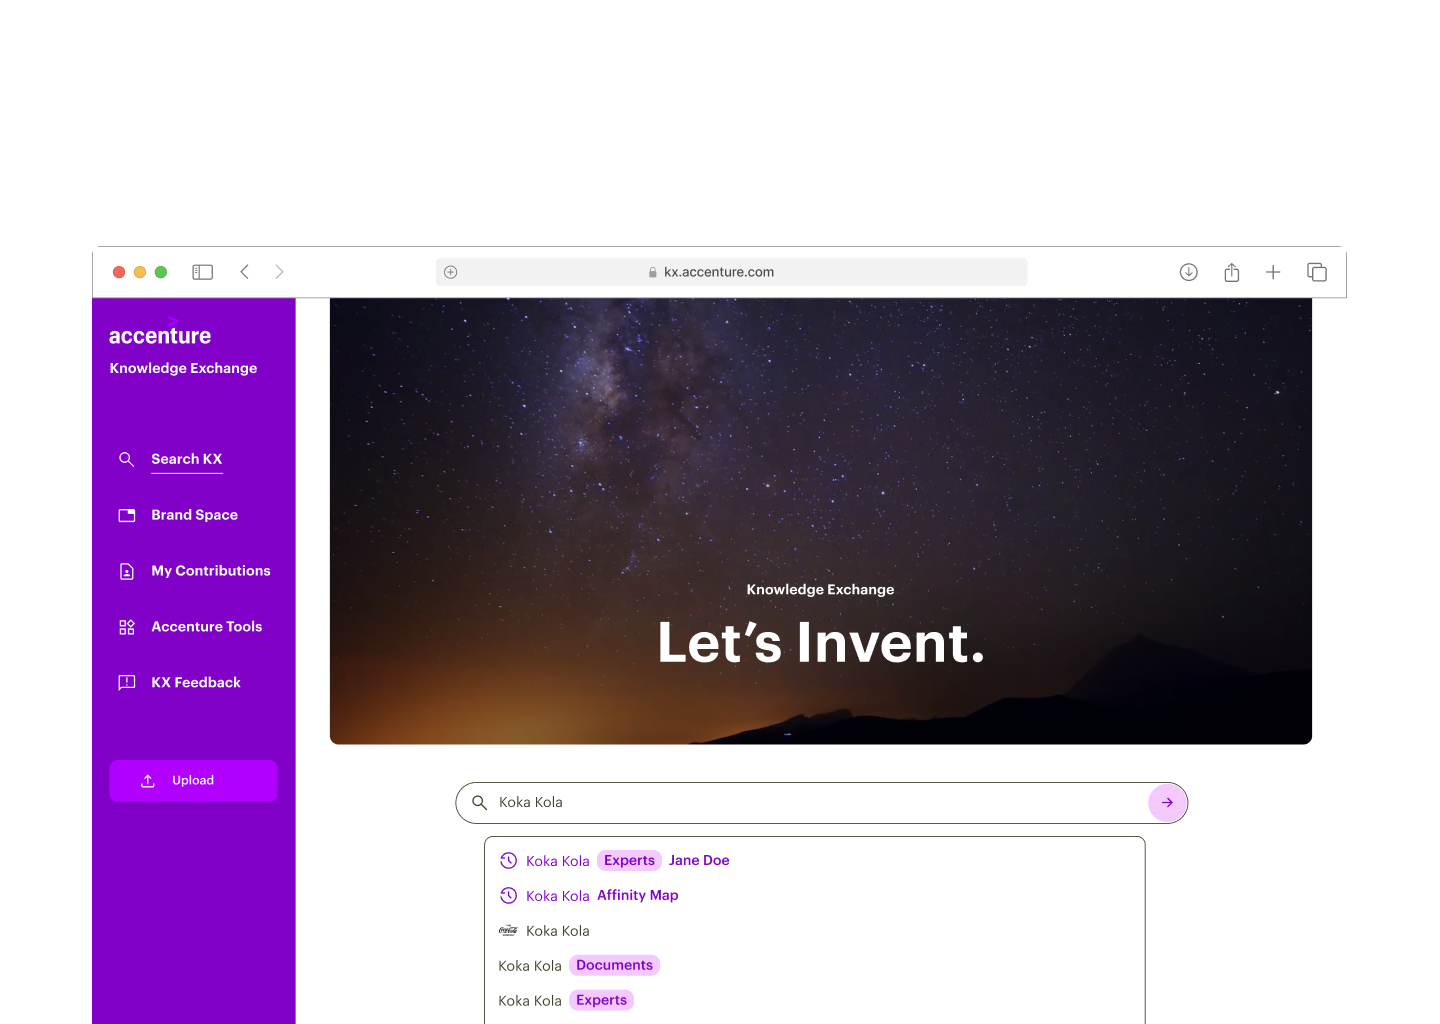This screenshot has width=1440, height=1024.
Task: Click the Experts tag in the last suggestion
Action: tap(601, 1000)
